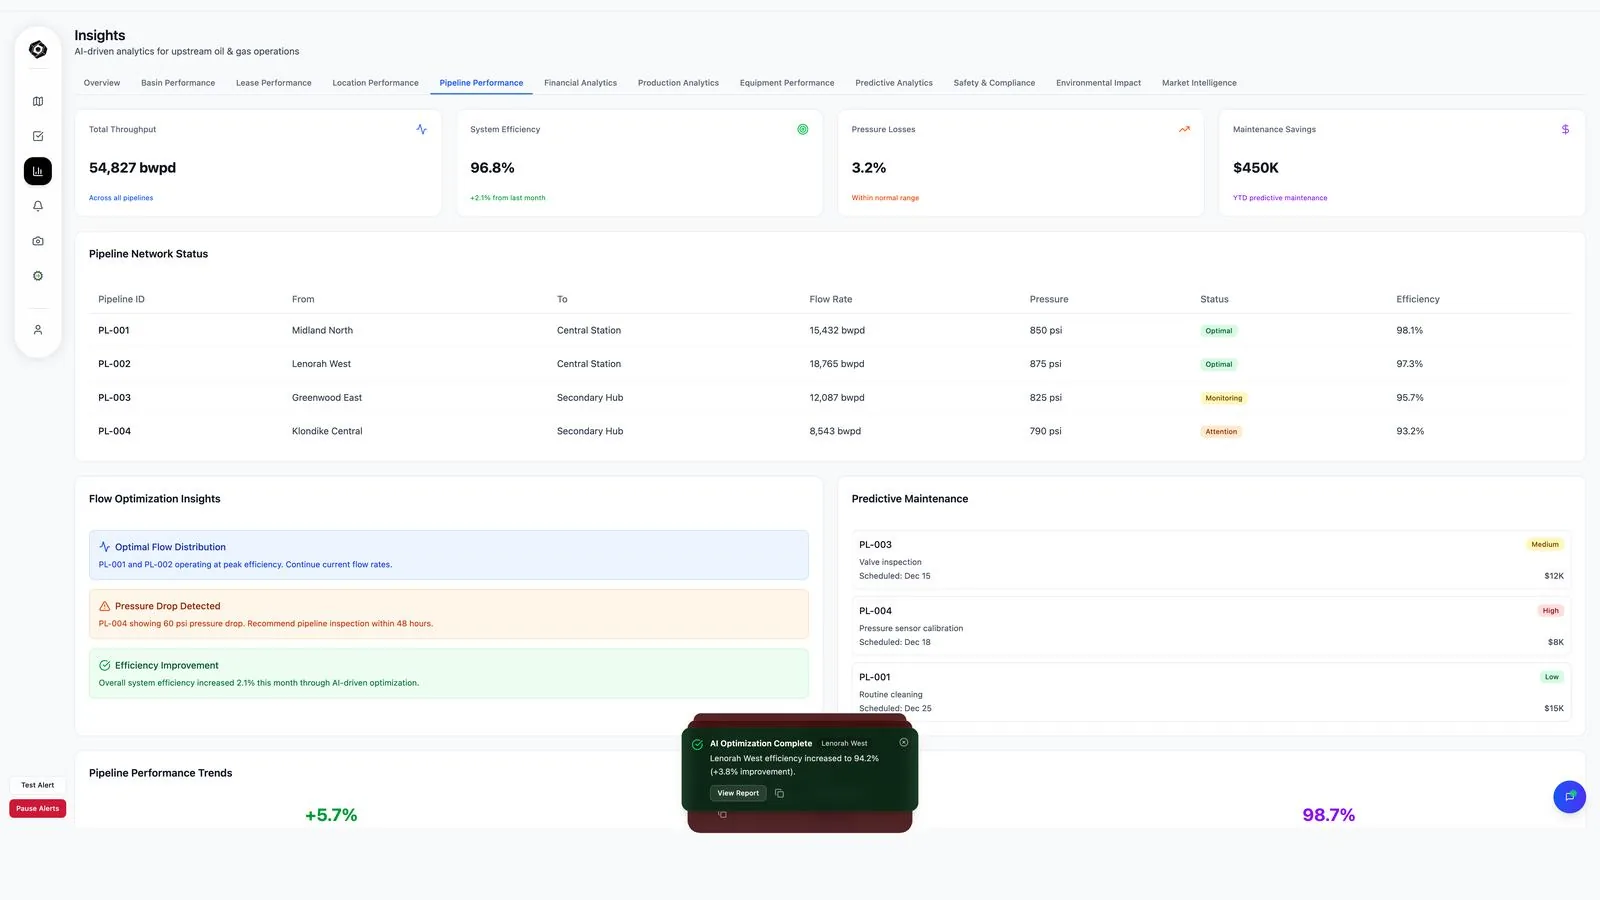Select the Pipeline Performance tab
The width and height of the screenshot is (1600, 900).
coord(481,83)
